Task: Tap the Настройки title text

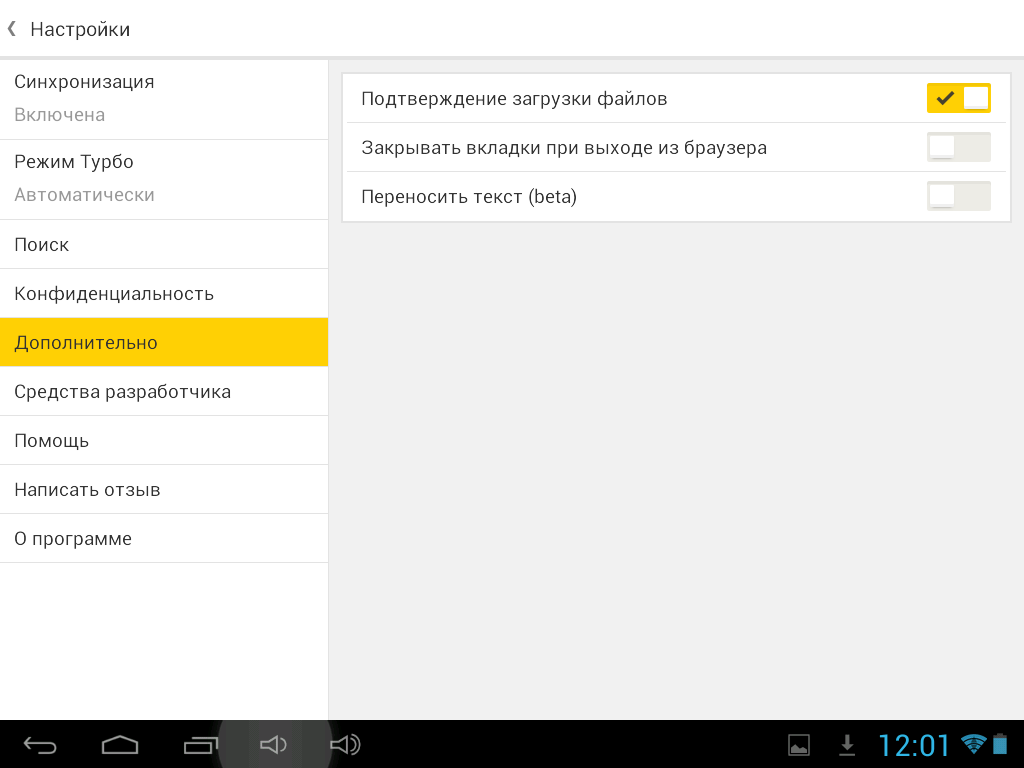Action: (x=80, y=29)
